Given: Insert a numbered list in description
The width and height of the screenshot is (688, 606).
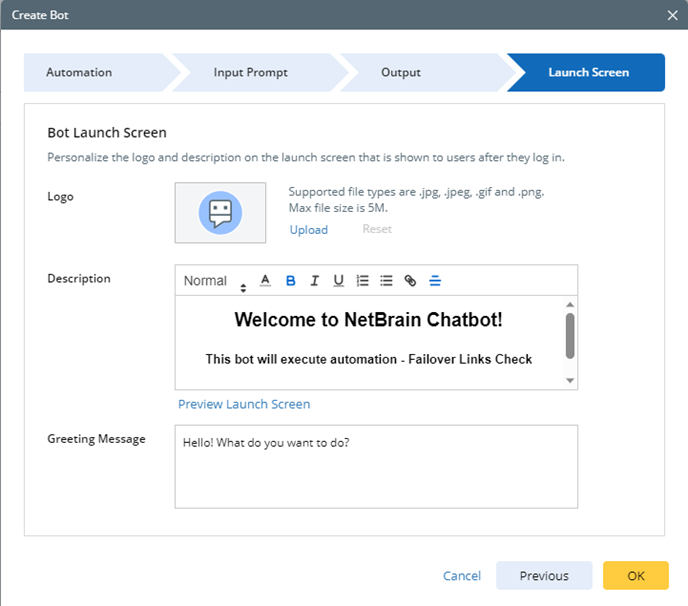Looking at the screenshot, I should point(363,281).
